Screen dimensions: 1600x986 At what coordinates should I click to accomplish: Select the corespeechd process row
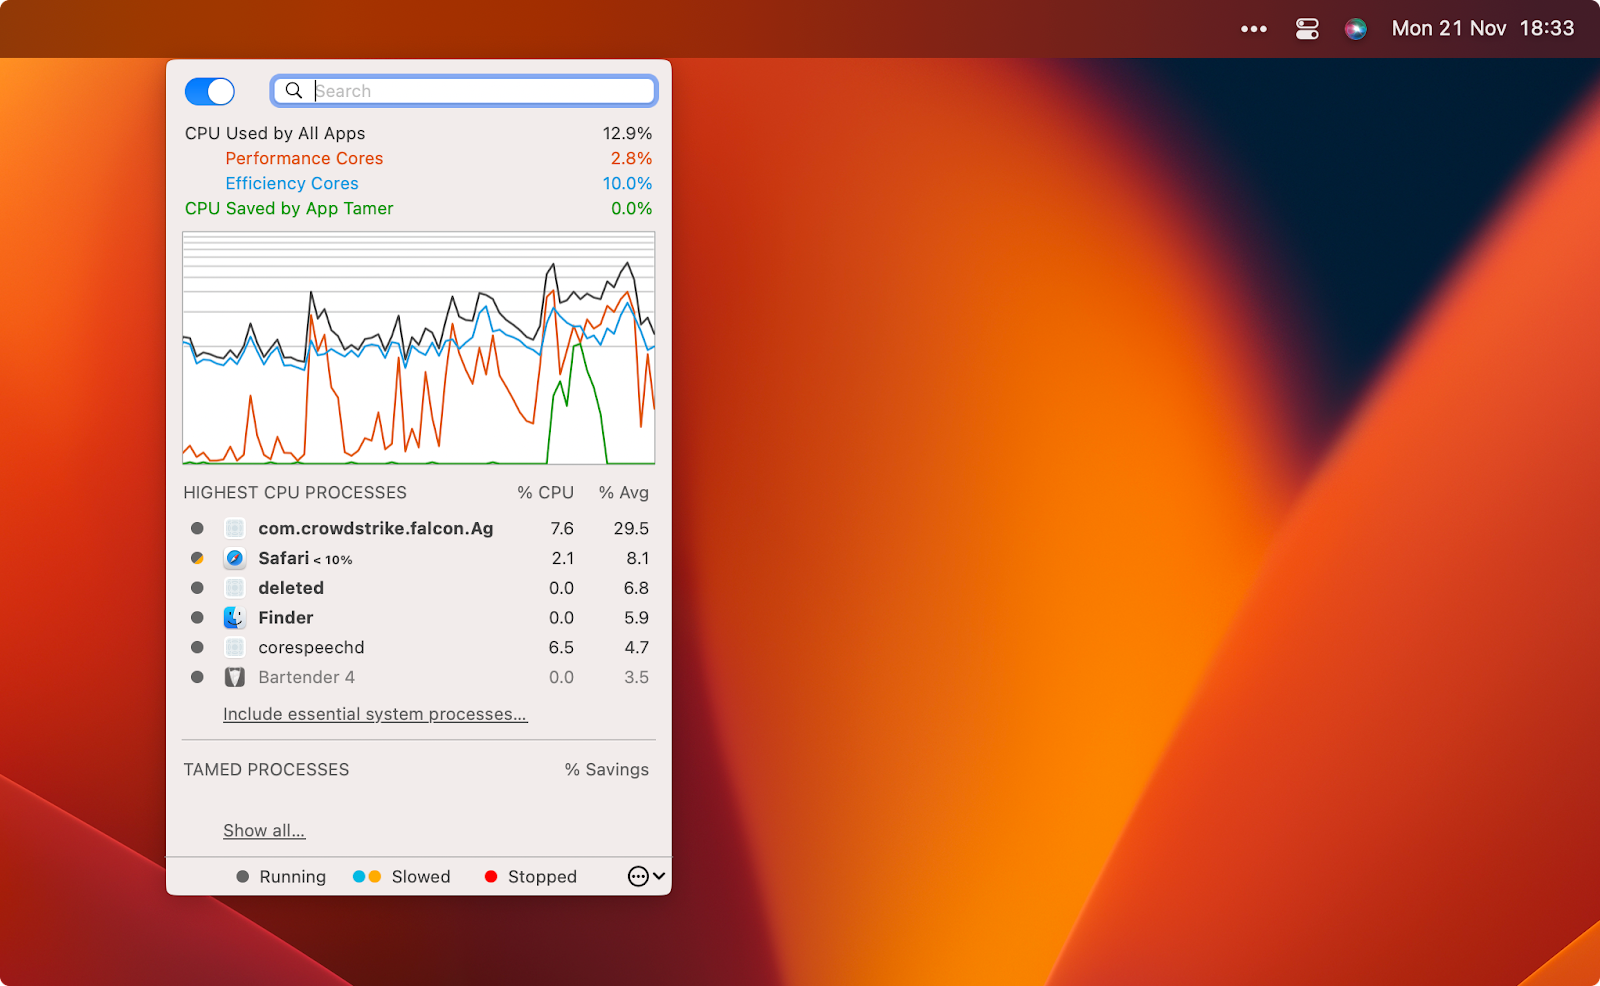311,648
